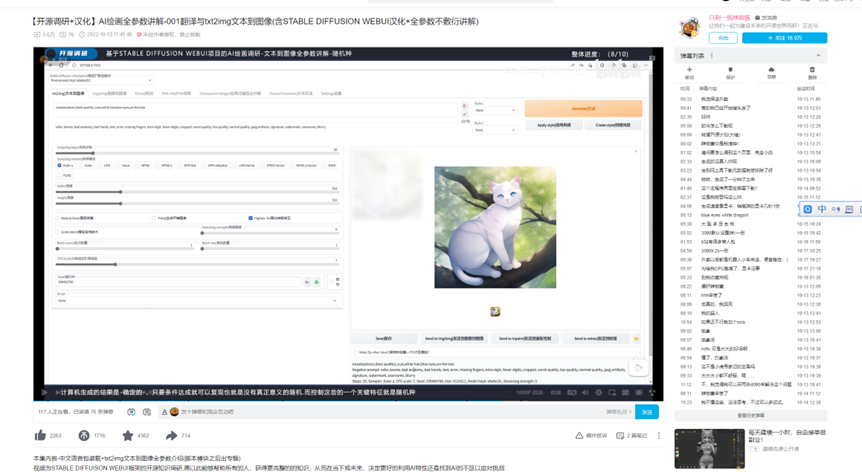This screenshot has height=472, width=862.
Task: Select Euler a sampling radio button
Action: pyautogui.click(x=59, y=165)
